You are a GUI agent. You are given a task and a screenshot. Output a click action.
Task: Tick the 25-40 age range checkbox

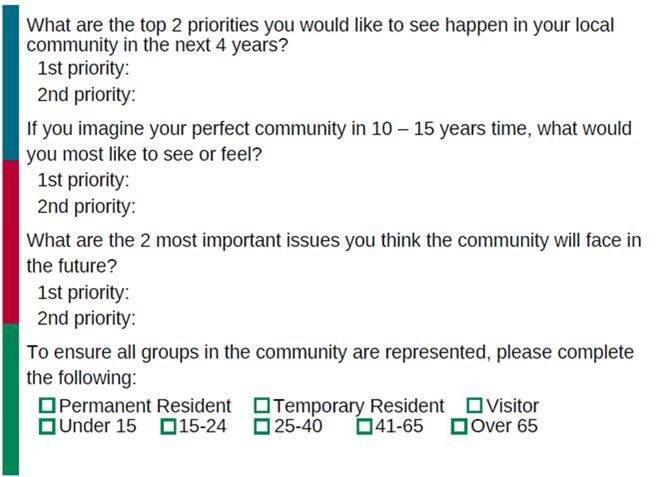point(262,427)
